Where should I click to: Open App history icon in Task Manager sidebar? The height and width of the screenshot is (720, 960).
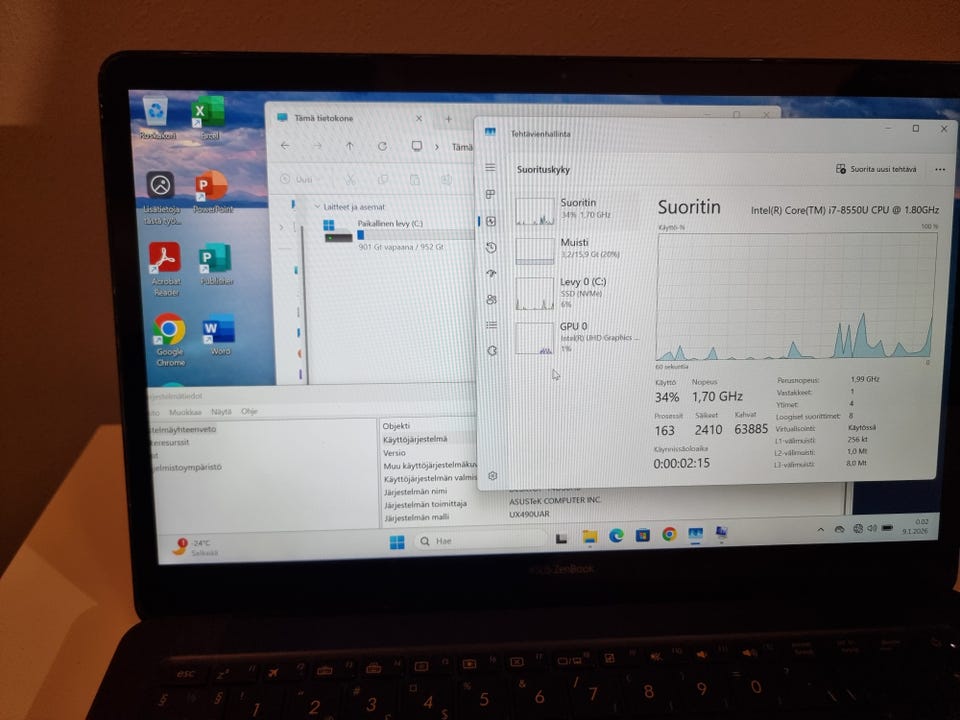coord(491,247)
